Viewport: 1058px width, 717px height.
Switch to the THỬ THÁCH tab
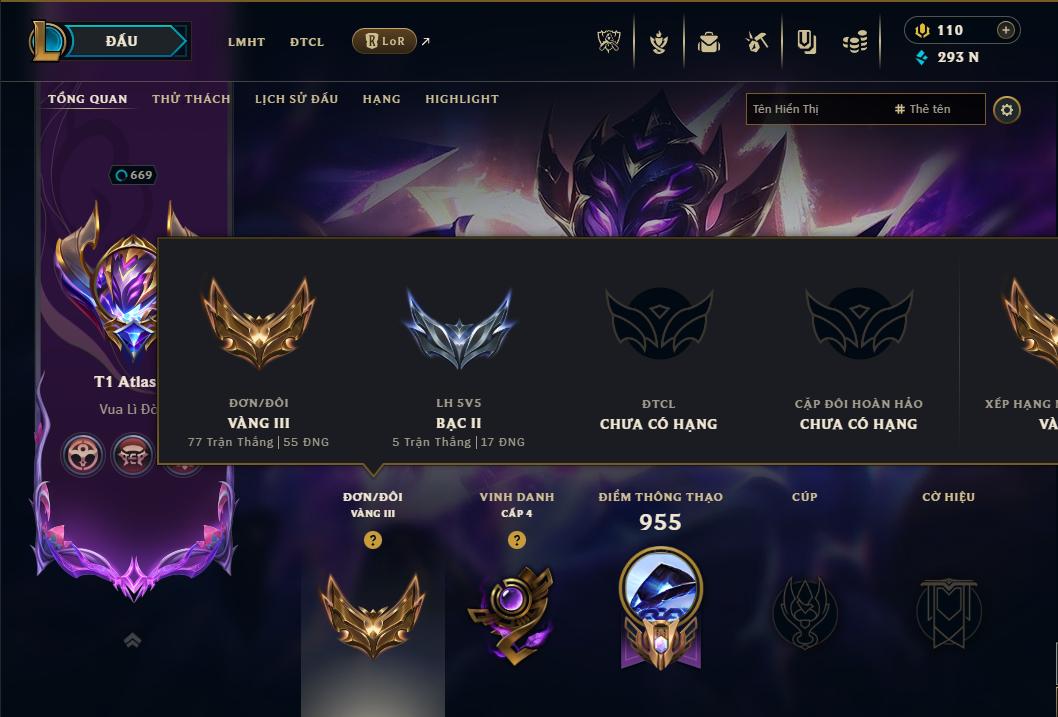point(191,99)
